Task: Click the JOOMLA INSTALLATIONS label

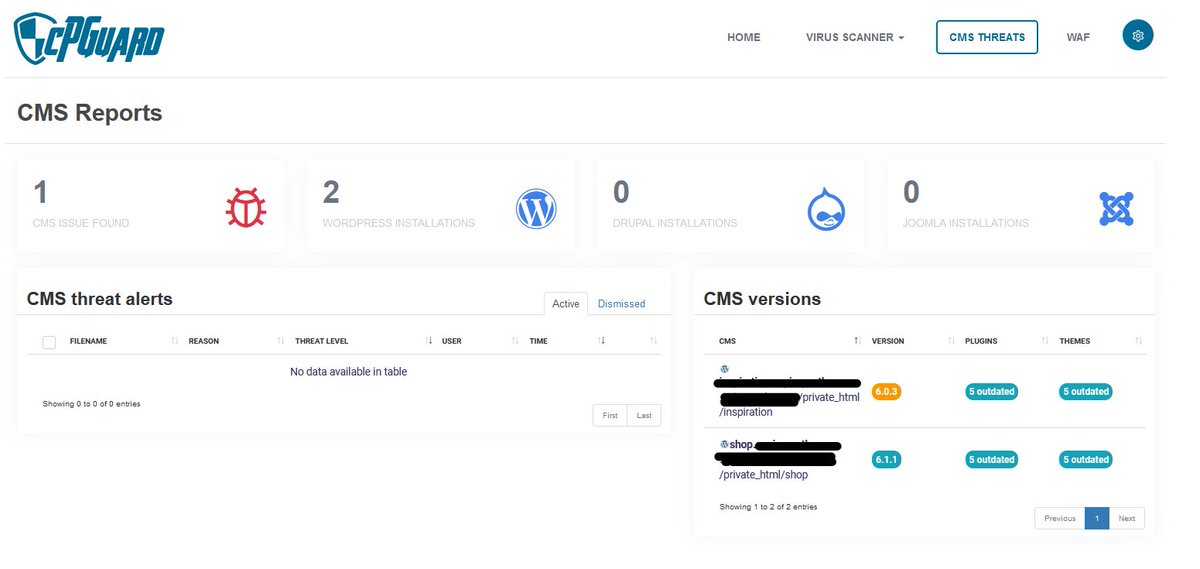Action: pyautogui.click(x=966, y=223)
